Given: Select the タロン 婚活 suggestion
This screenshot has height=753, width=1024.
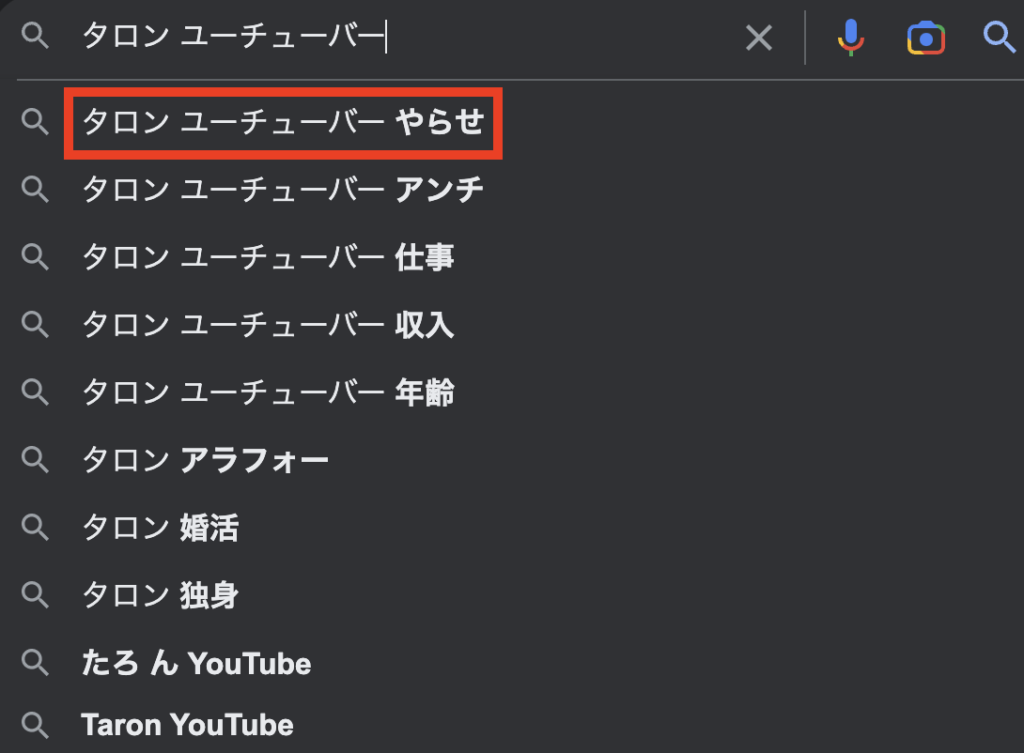Looking at the screenshot, I should tap(160, 528).
